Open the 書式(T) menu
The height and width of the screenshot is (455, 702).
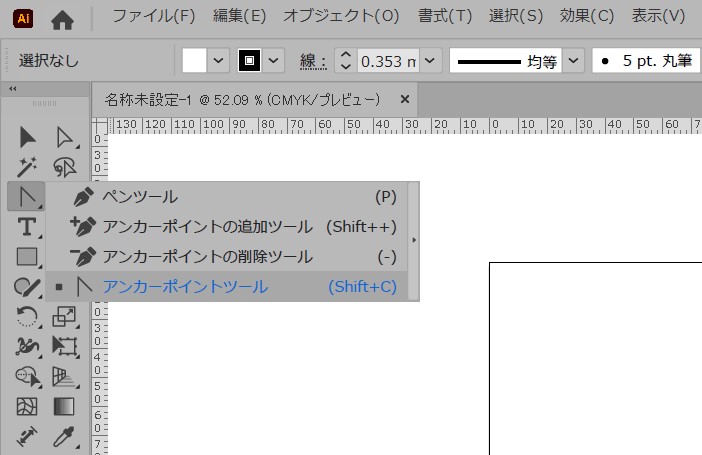445,17
